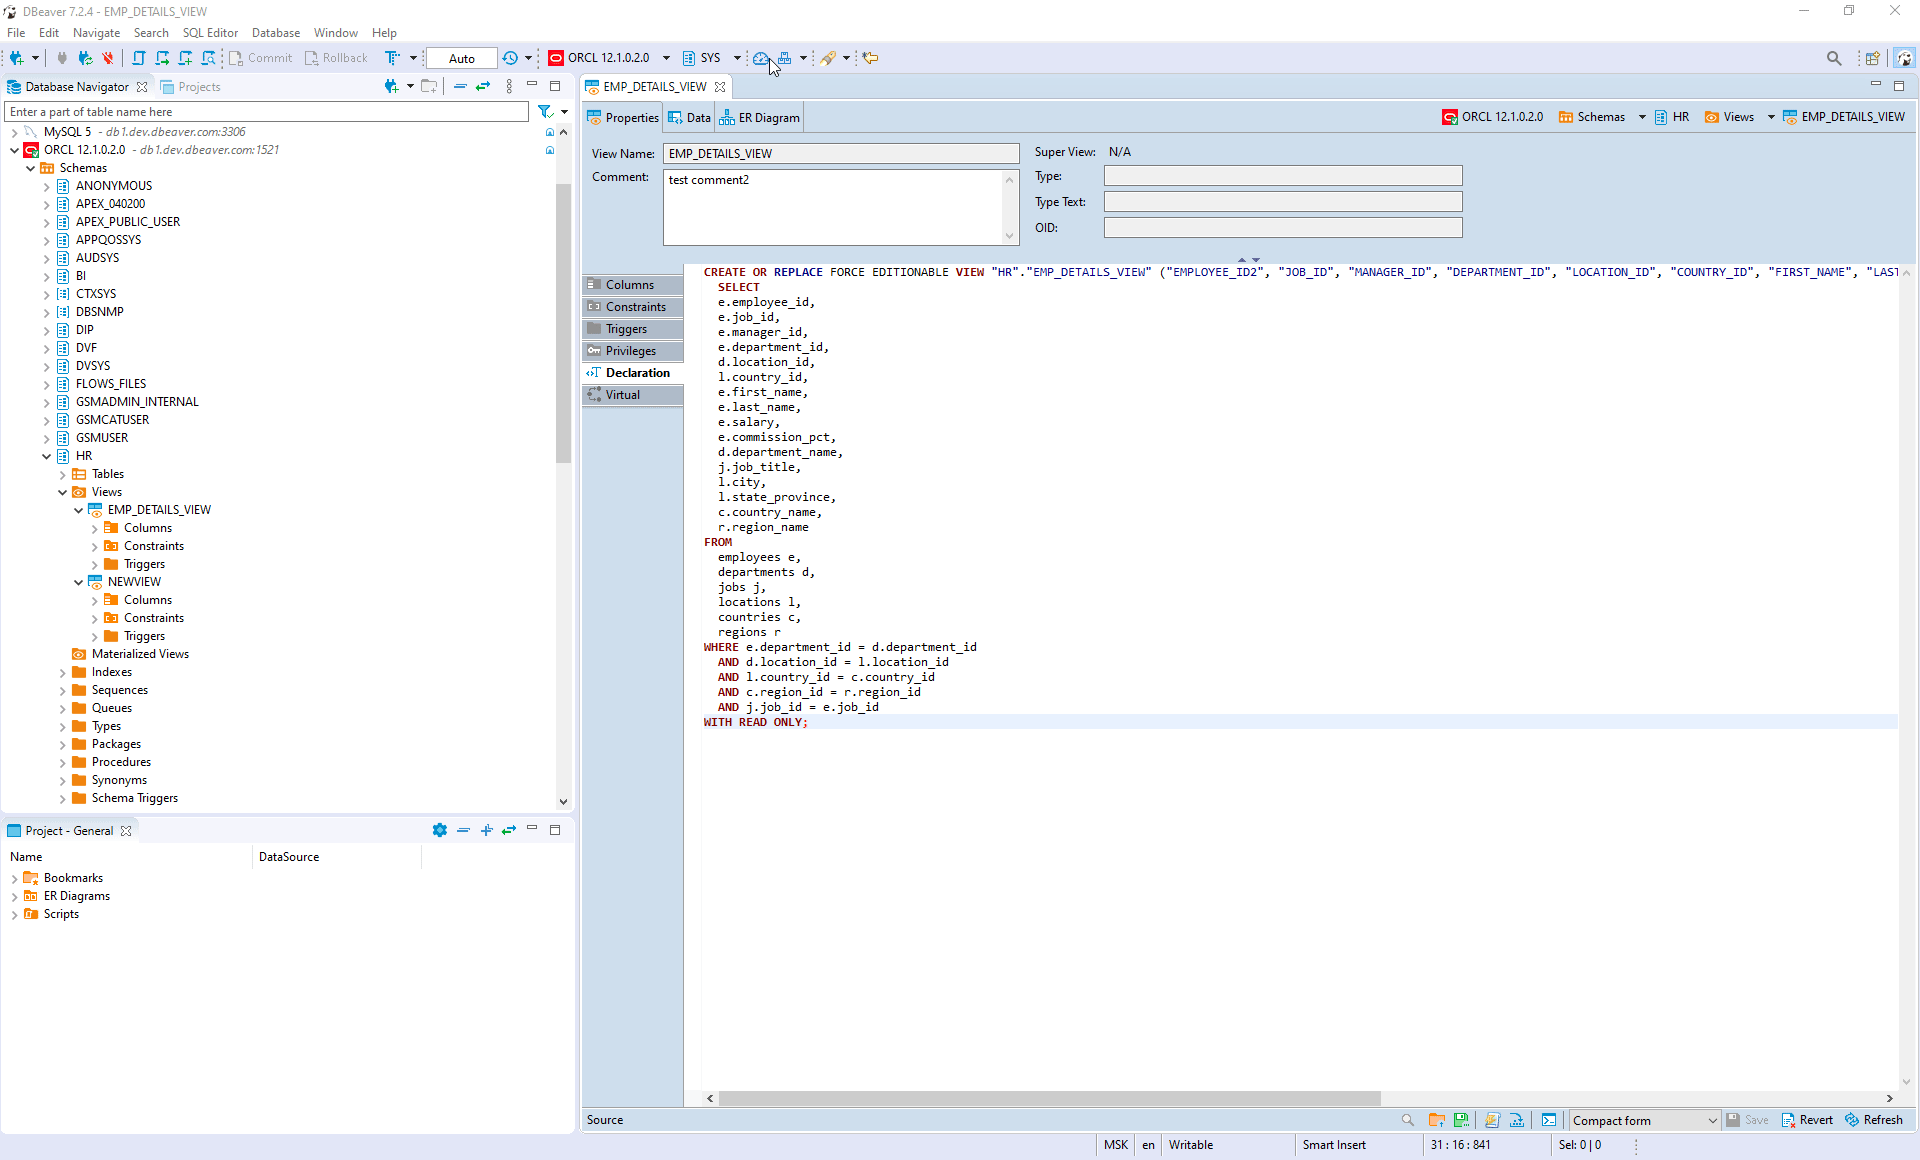Viewport: 1920px width, 1160px height.
Task: Open the Declaration tab icon in the view panel
Action: [x=592, y=372]
